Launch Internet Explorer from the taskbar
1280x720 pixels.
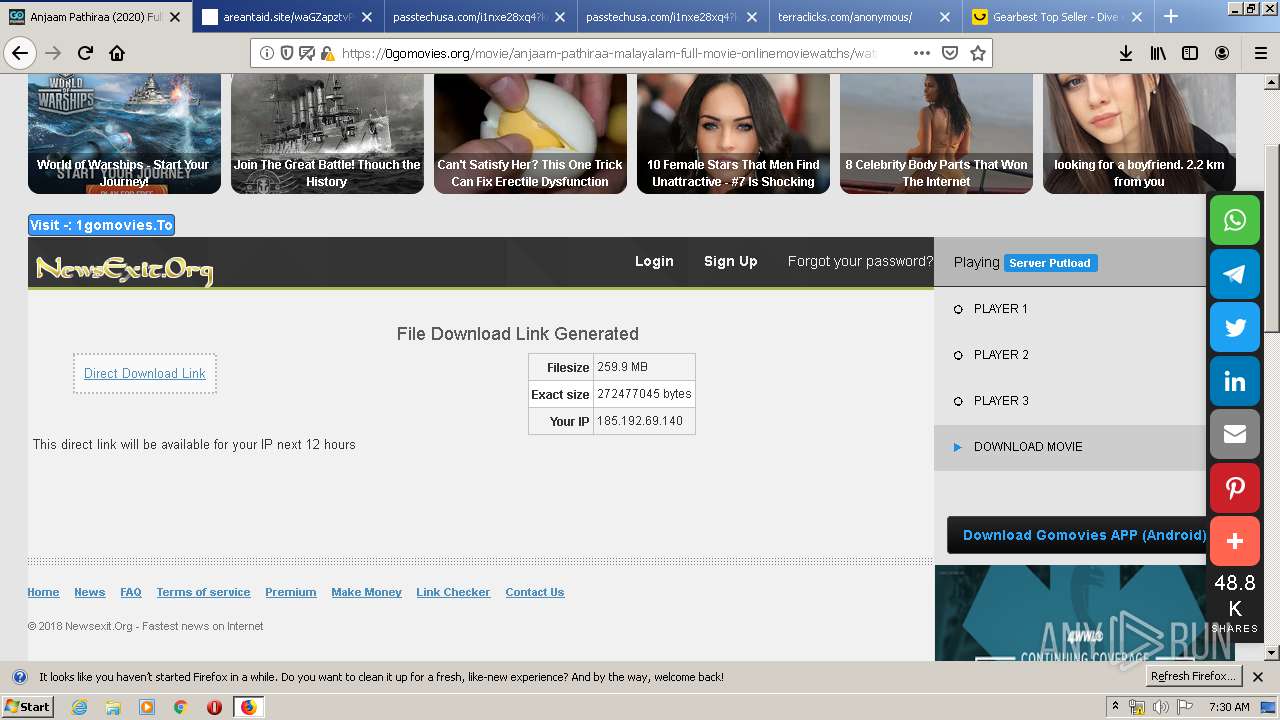80,707
